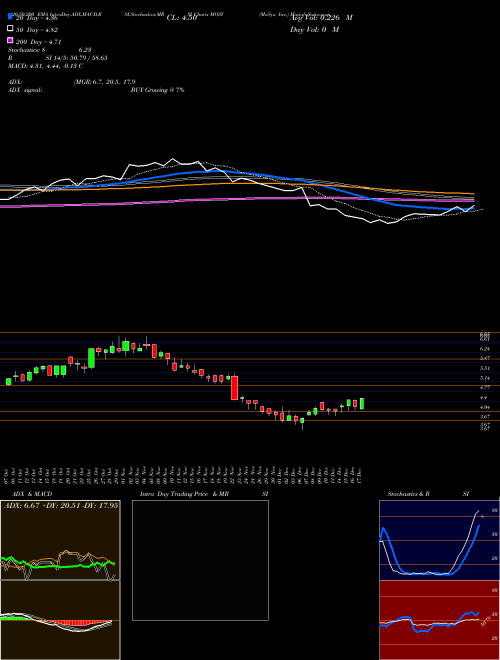Click the 'Avg Vol: 0.226 M' text
The height and width of the screenshot is (660, 500).
tap(321, 18)
